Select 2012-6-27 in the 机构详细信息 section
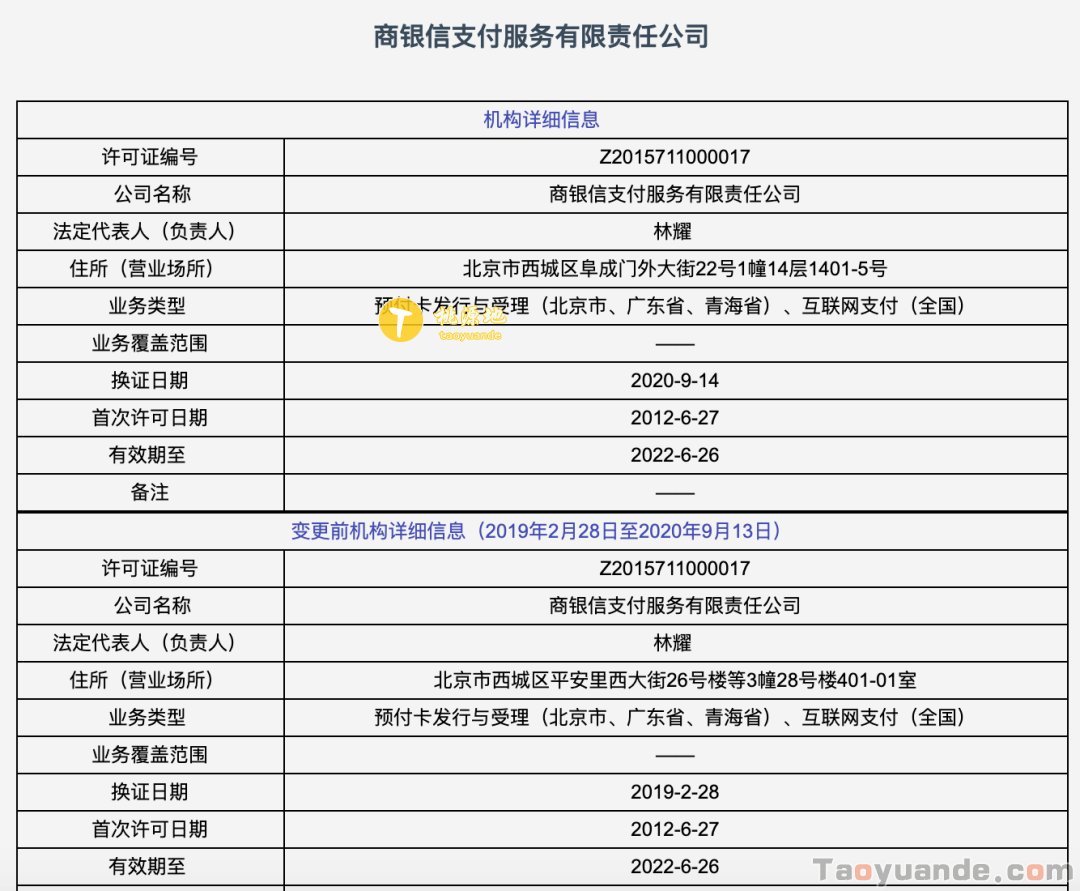The image size is (1080, 891). [x=674, y=418]
